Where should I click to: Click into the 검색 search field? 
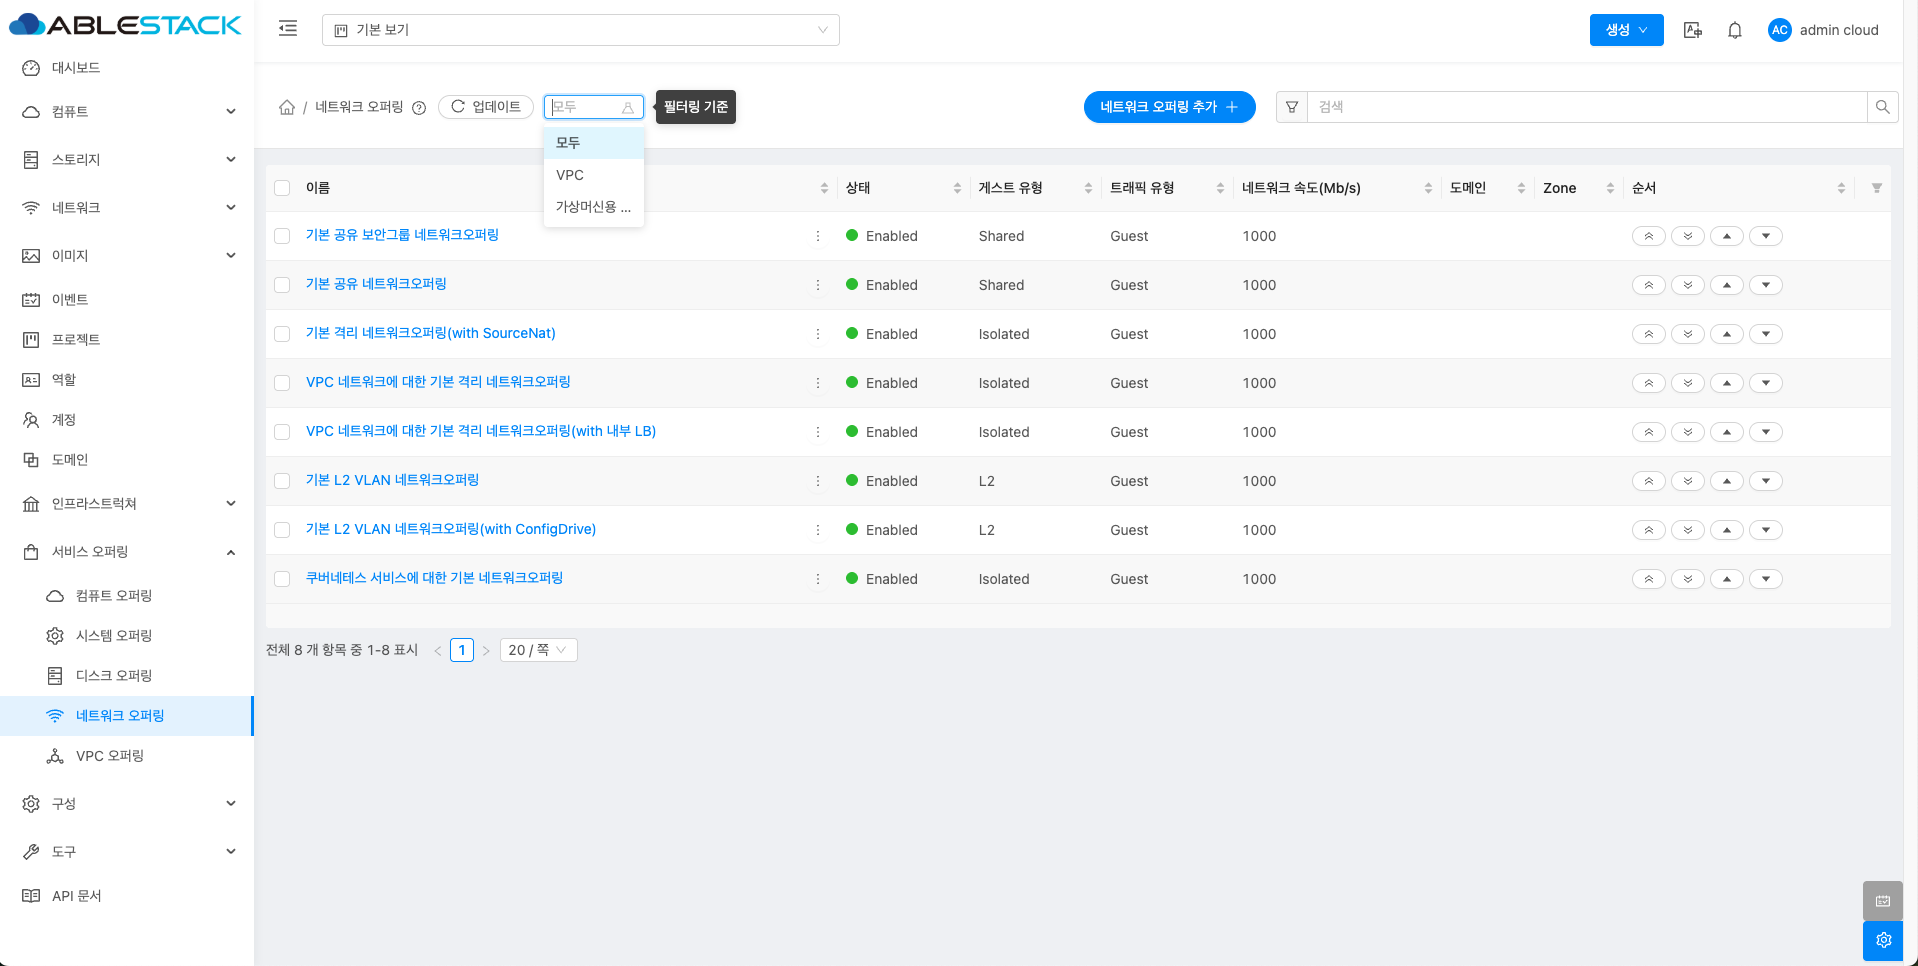(x=1586, y=107)
